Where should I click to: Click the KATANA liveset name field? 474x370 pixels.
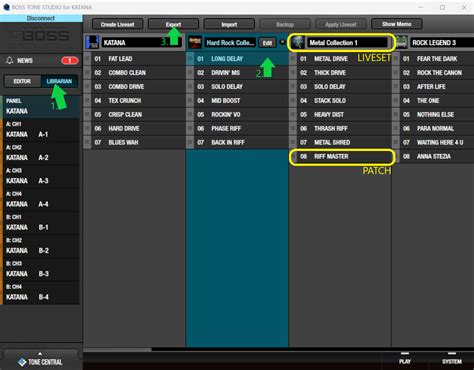(x=142, y=43)
